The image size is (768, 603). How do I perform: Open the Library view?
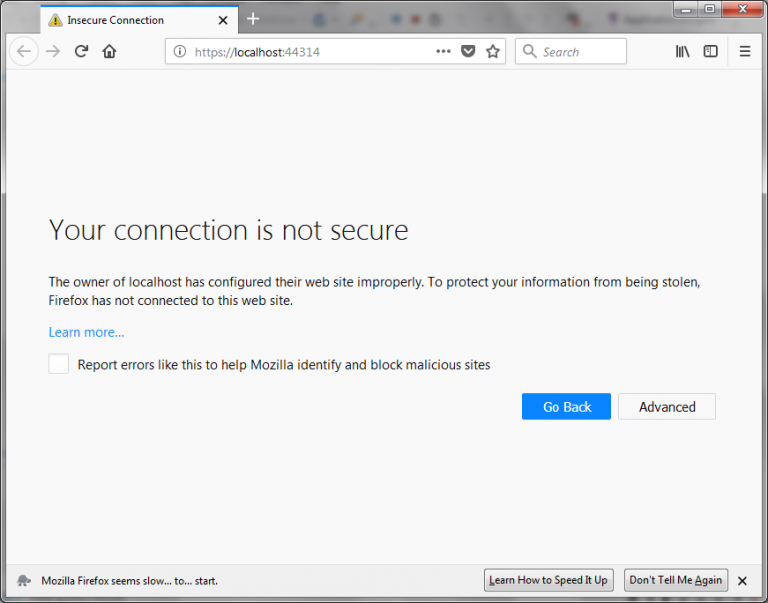[x=683, y=52]
